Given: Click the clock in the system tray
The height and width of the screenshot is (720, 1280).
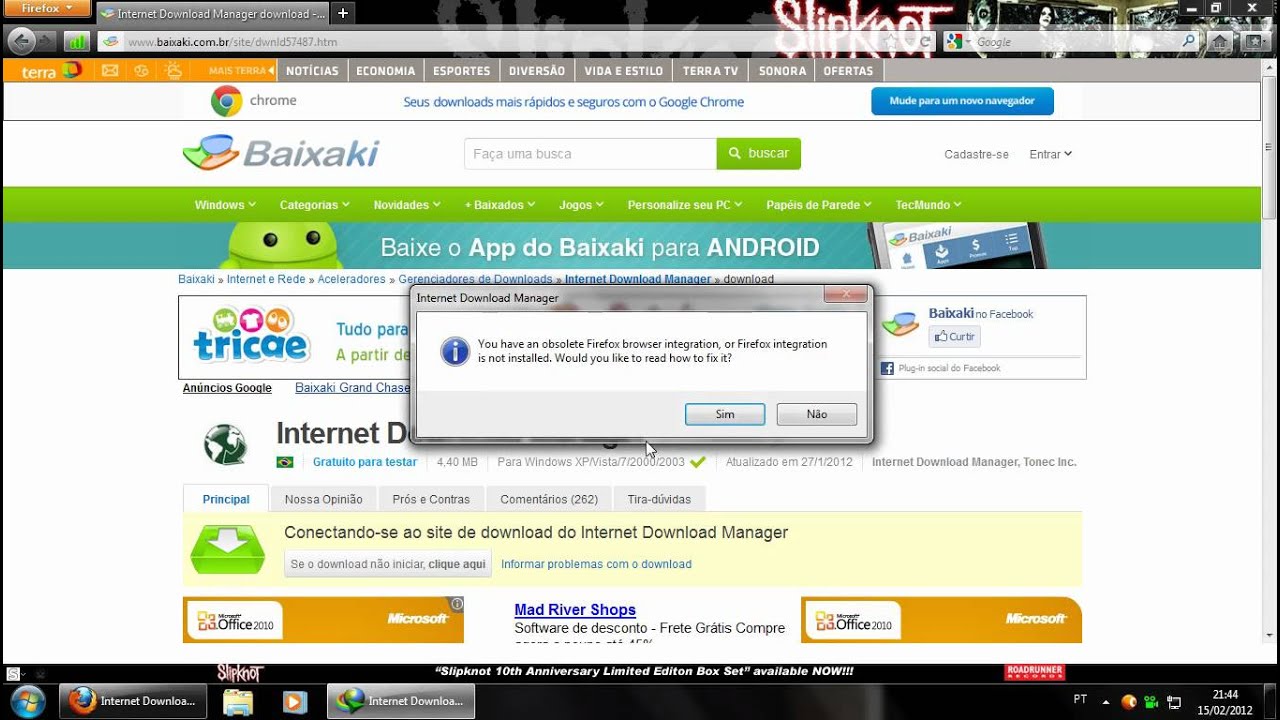Looking at the screenshot, I should [1225, 702].
